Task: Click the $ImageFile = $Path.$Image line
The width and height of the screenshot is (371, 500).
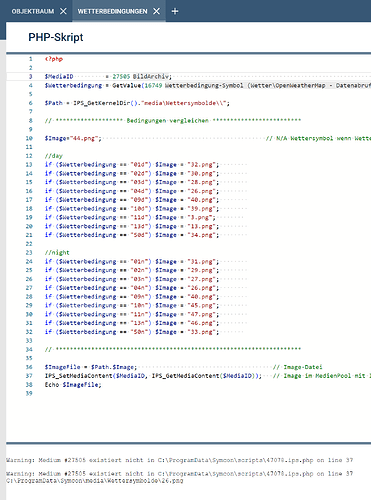Action: tap(91, 367)
